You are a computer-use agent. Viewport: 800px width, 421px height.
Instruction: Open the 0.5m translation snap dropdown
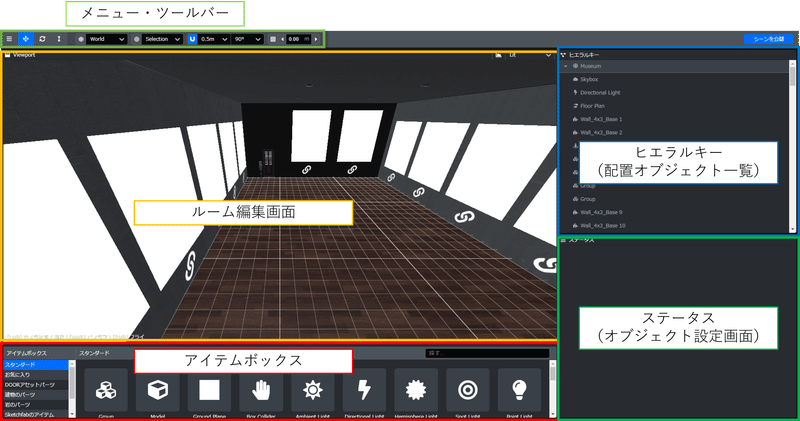click(x=214, y=39)
